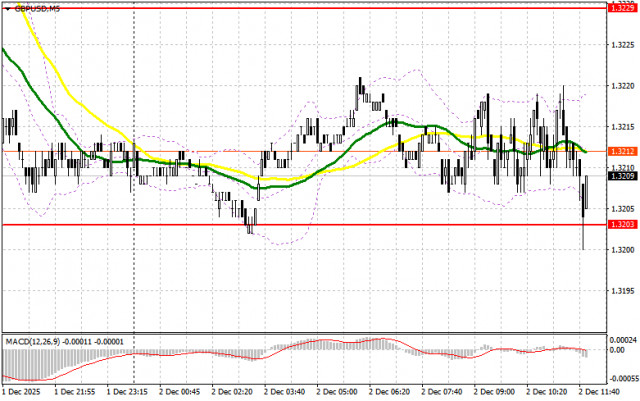Image resolution: width=640 pixels, height=401 pixels.
Task: Click the 1.3200 price scale value
Action: click(623, 250)
